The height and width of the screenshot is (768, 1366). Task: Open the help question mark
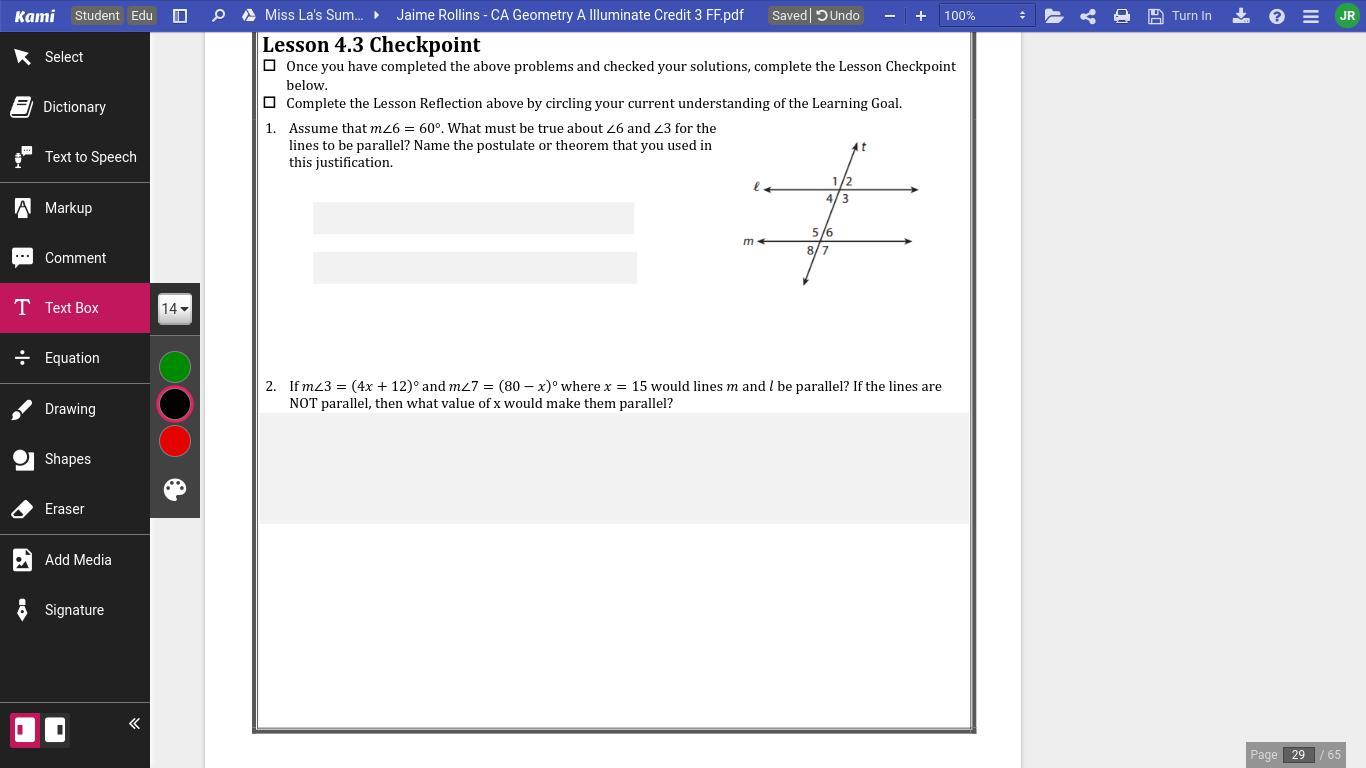1277,16
